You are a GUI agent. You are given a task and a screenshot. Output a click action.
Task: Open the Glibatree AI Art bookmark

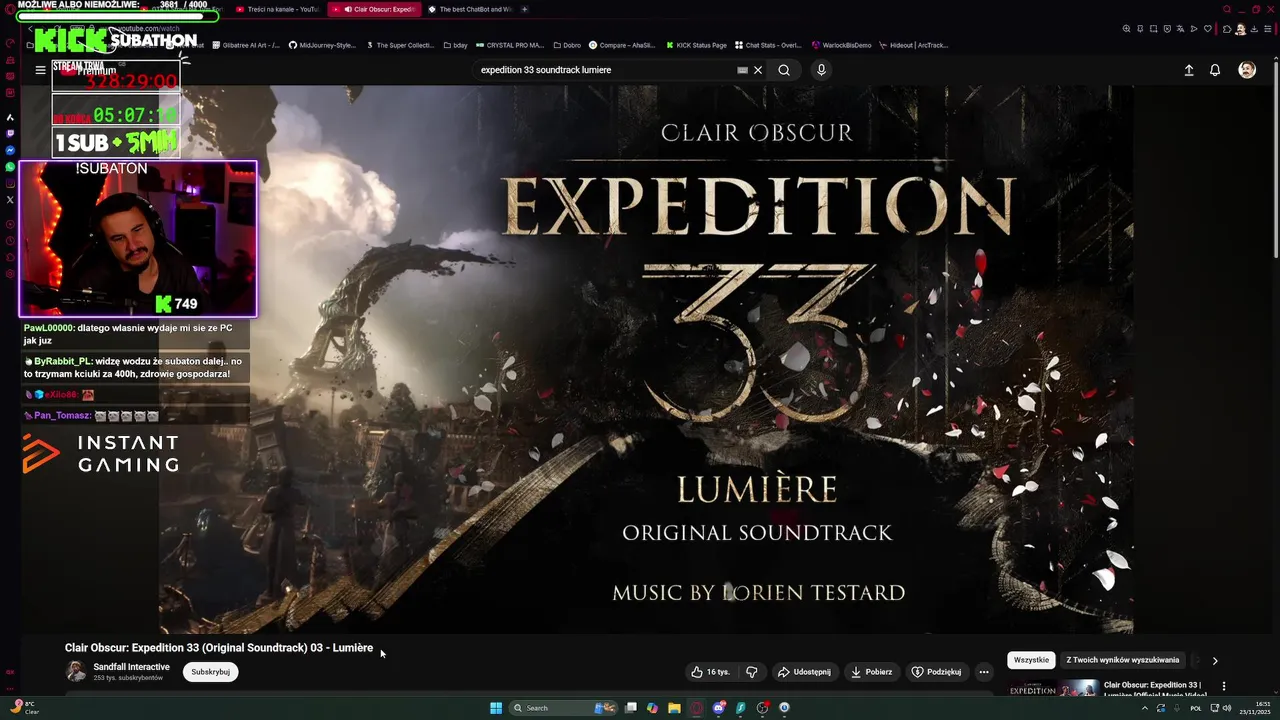(x=246, y=45)
